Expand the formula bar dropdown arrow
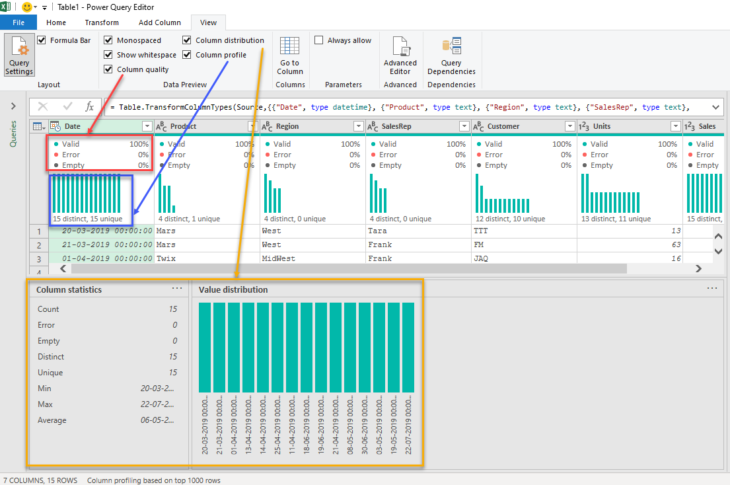Image resolution: width=730 pixels, height=485 pixels. click(716, 106)
